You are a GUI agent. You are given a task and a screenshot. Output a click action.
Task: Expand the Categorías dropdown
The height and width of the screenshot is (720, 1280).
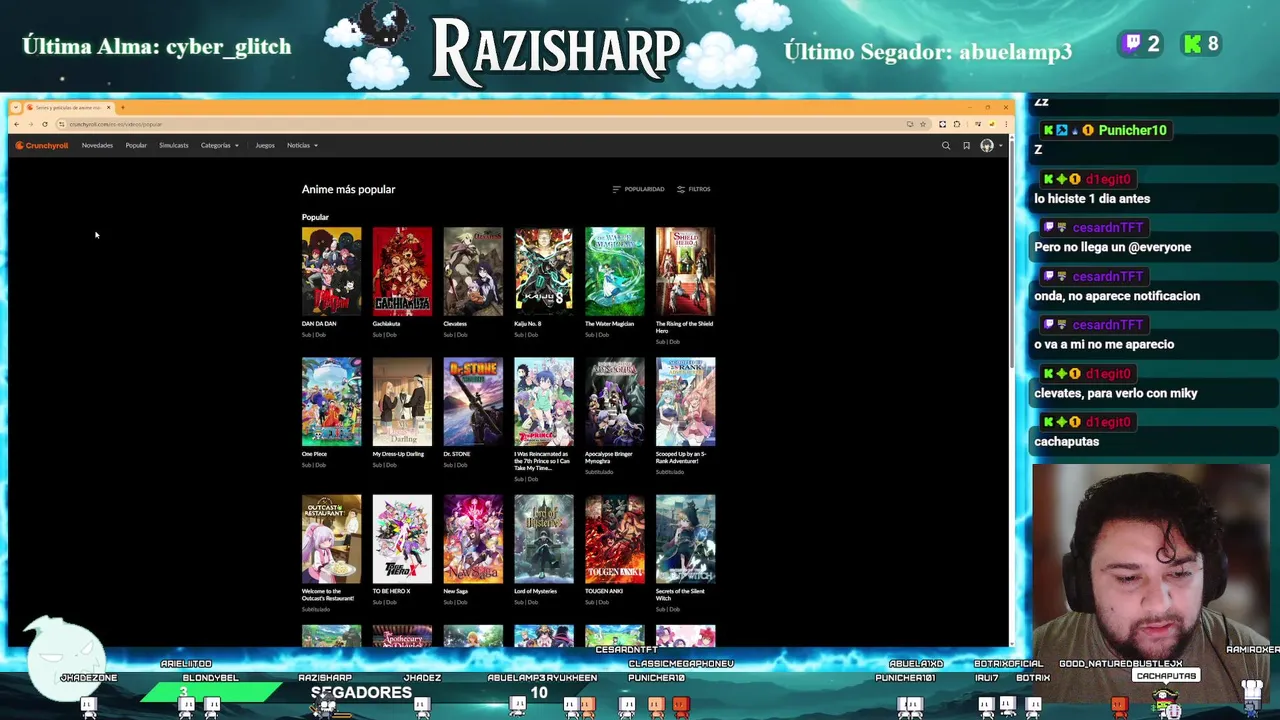[219, 146]
